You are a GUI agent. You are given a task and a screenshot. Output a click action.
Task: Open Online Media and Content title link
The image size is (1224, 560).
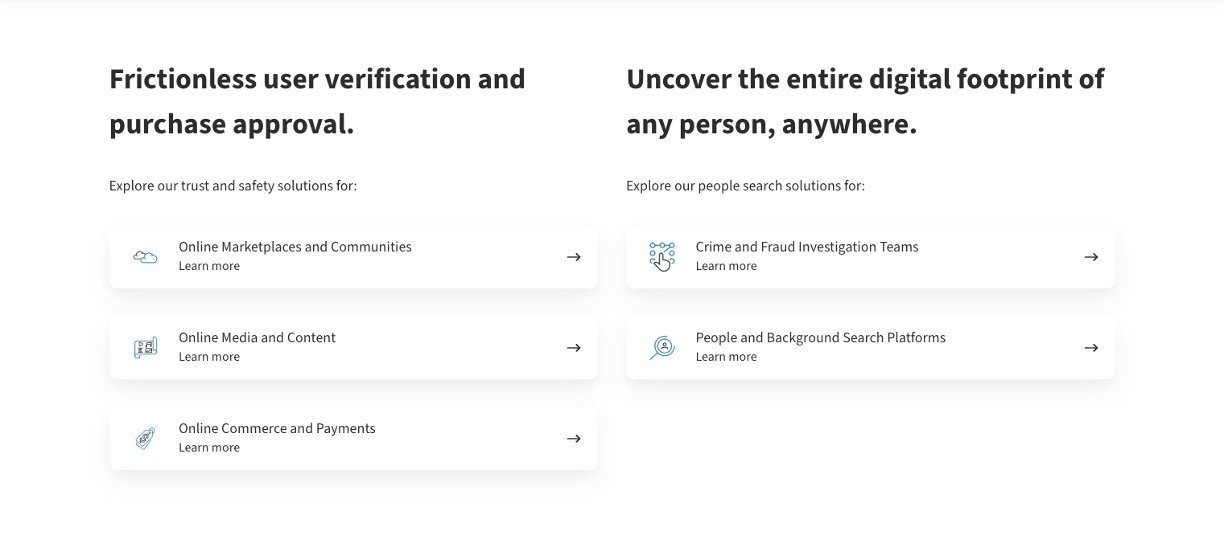257,338
